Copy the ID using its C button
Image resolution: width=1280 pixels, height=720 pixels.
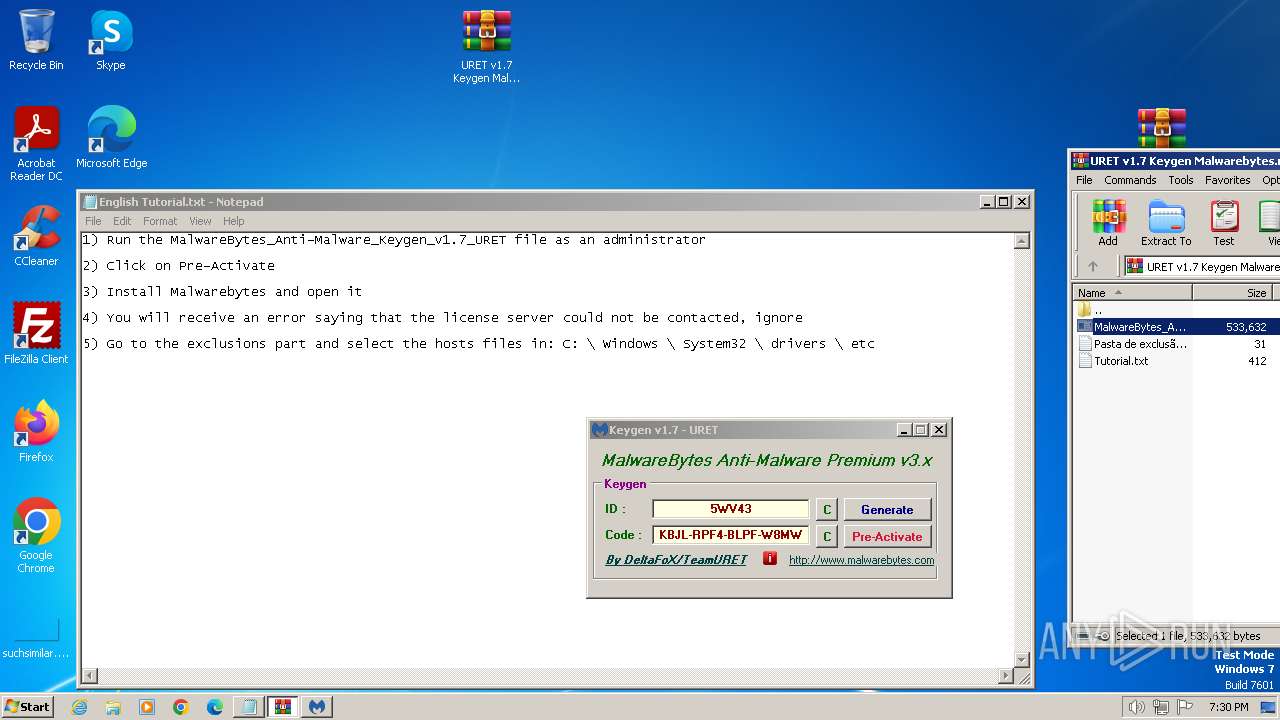[x=826, y=509]
